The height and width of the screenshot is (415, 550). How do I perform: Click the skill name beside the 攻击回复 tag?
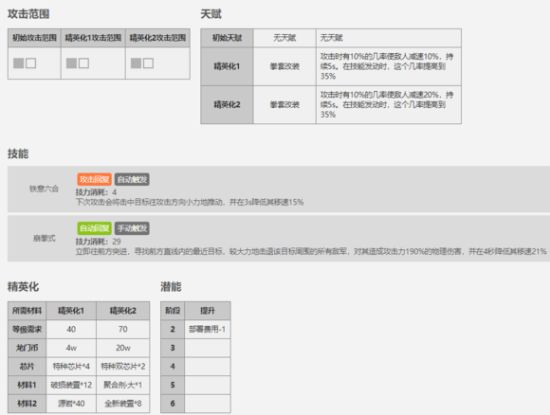click(44, 189)
